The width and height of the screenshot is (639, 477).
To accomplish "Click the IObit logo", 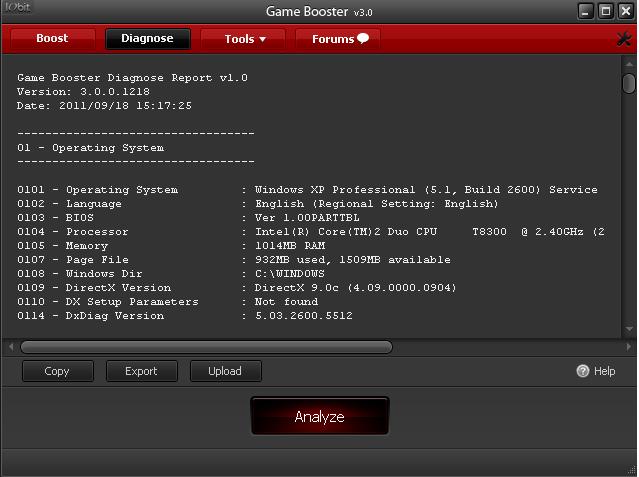I will point(18,7).
